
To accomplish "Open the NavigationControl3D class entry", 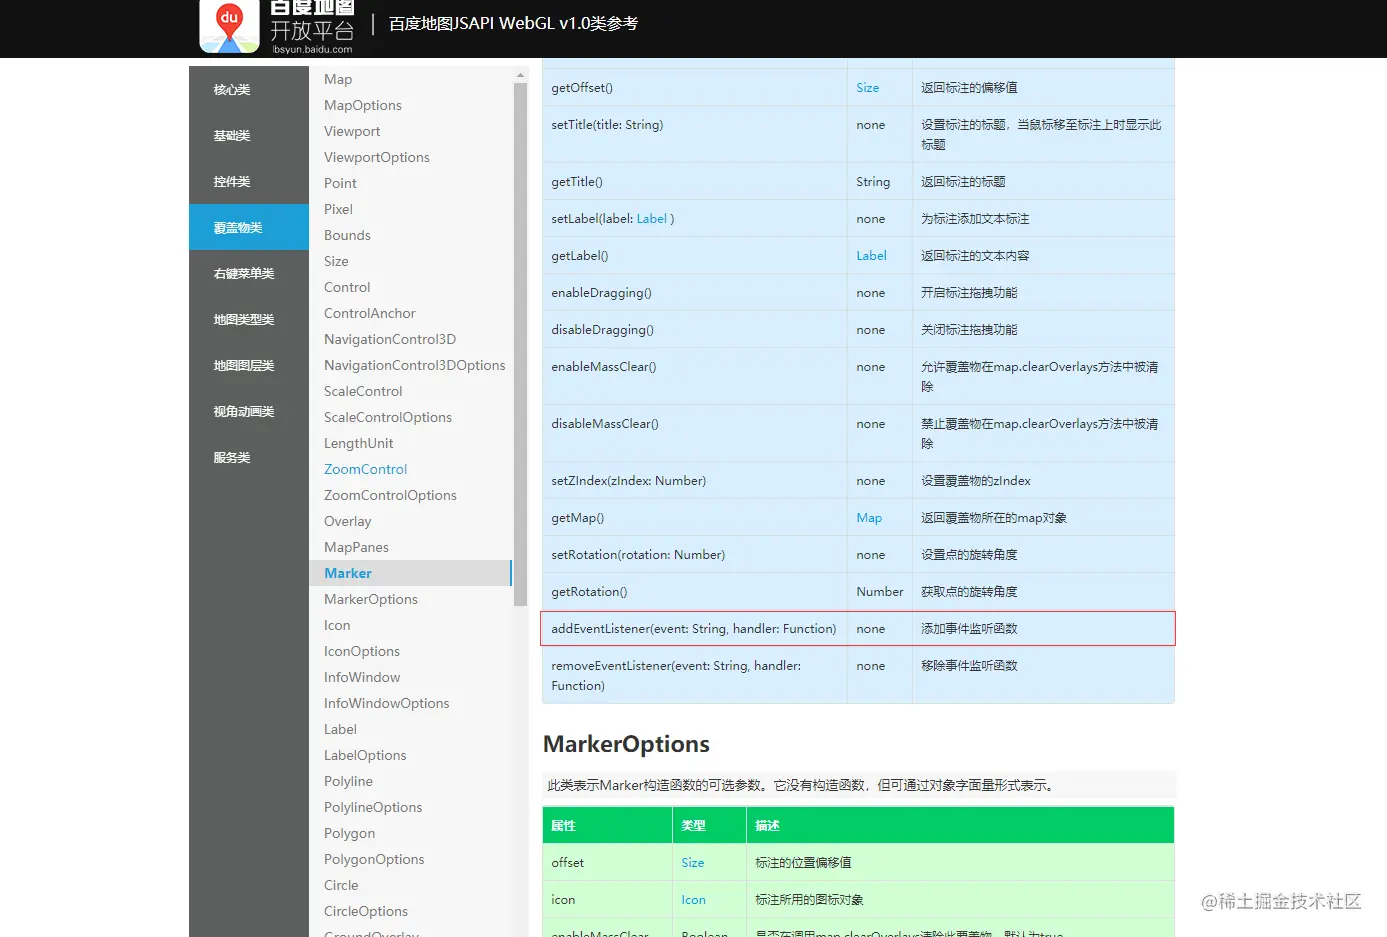I will click(x=390, y=339).
